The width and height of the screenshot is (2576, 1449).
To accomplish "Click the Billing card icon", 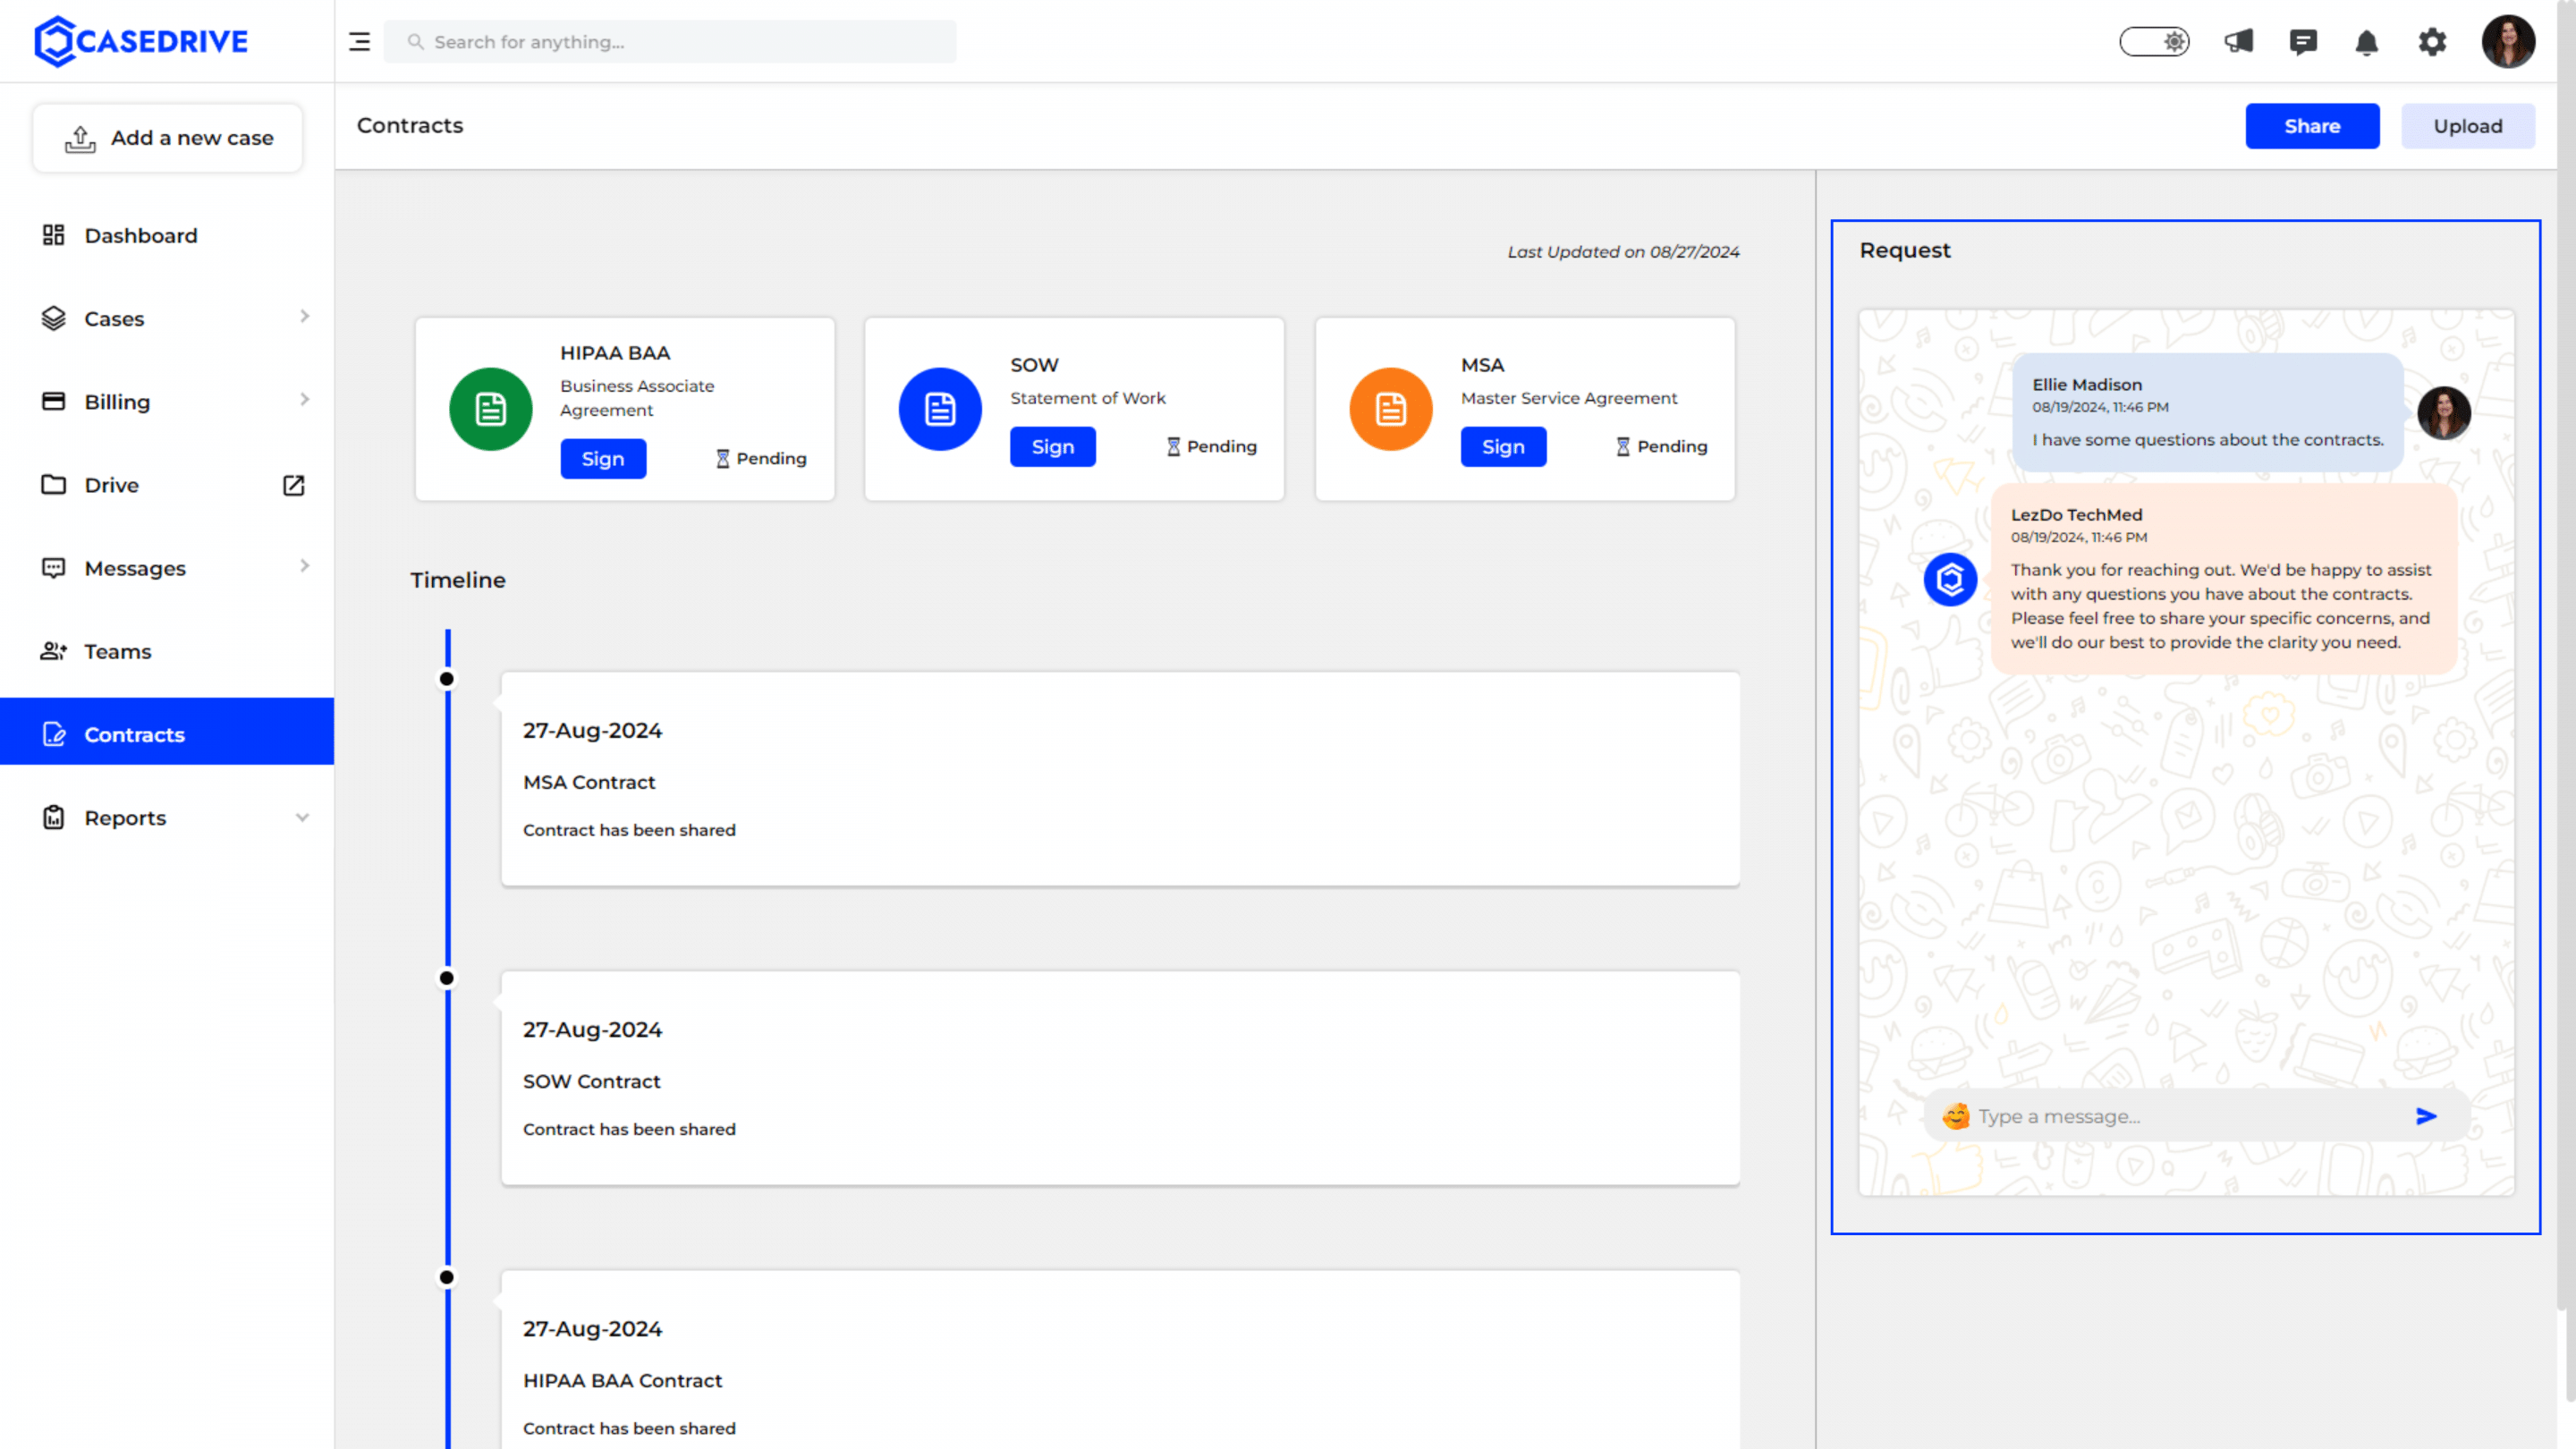I will click(x=53, y=401).
